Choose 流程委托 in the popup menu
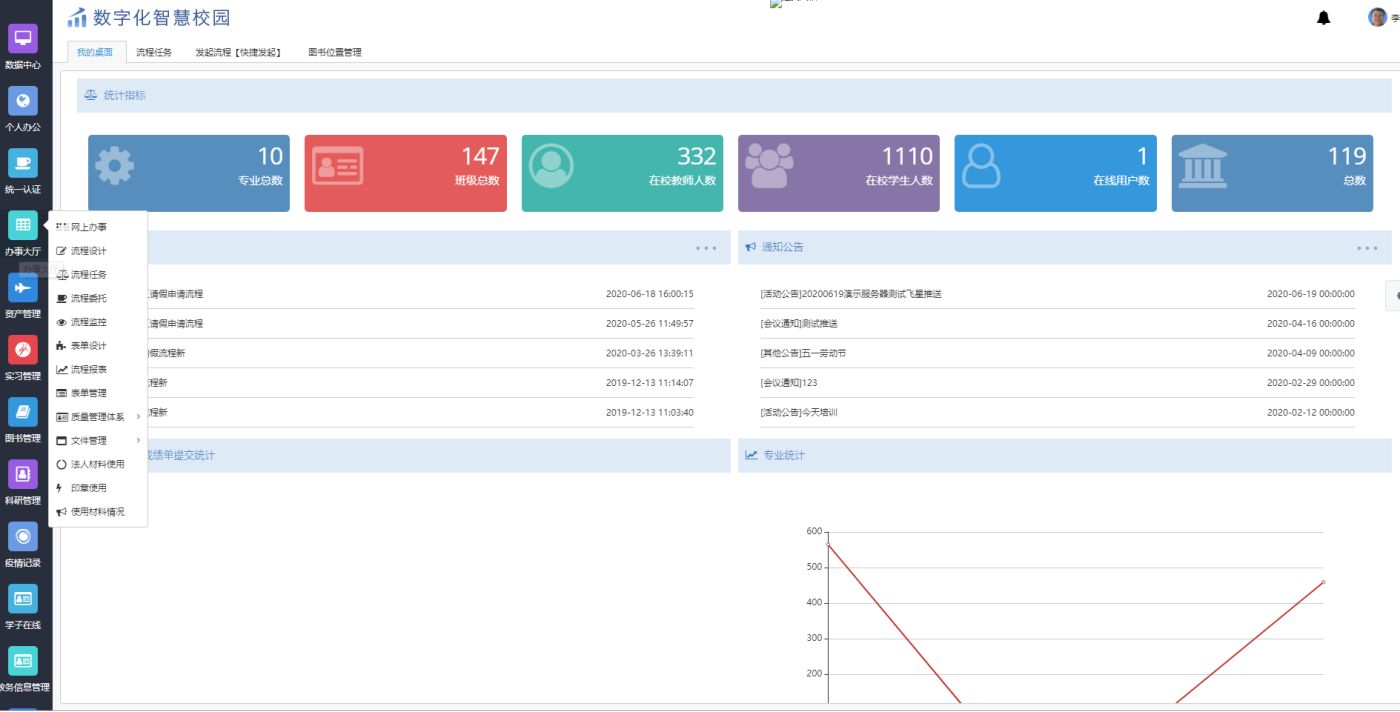The height and width of the screenshot is (712, 1400). tap(98, 298)
